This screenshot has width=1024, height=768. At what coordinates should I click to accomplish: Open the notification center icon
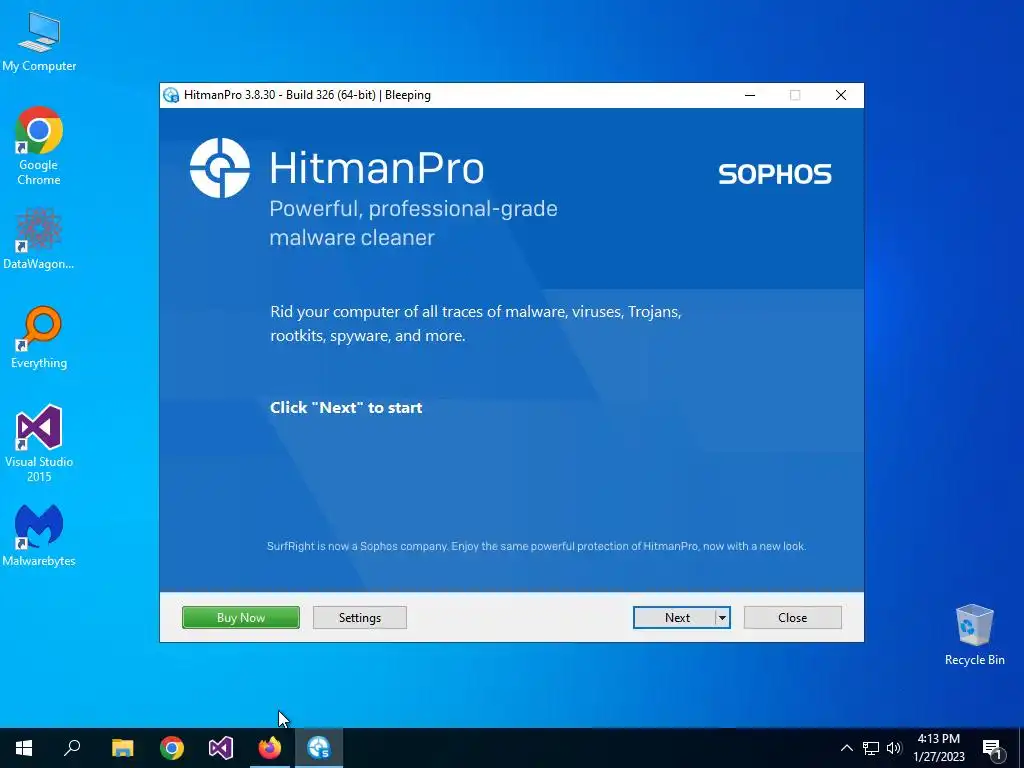[992, 749]
